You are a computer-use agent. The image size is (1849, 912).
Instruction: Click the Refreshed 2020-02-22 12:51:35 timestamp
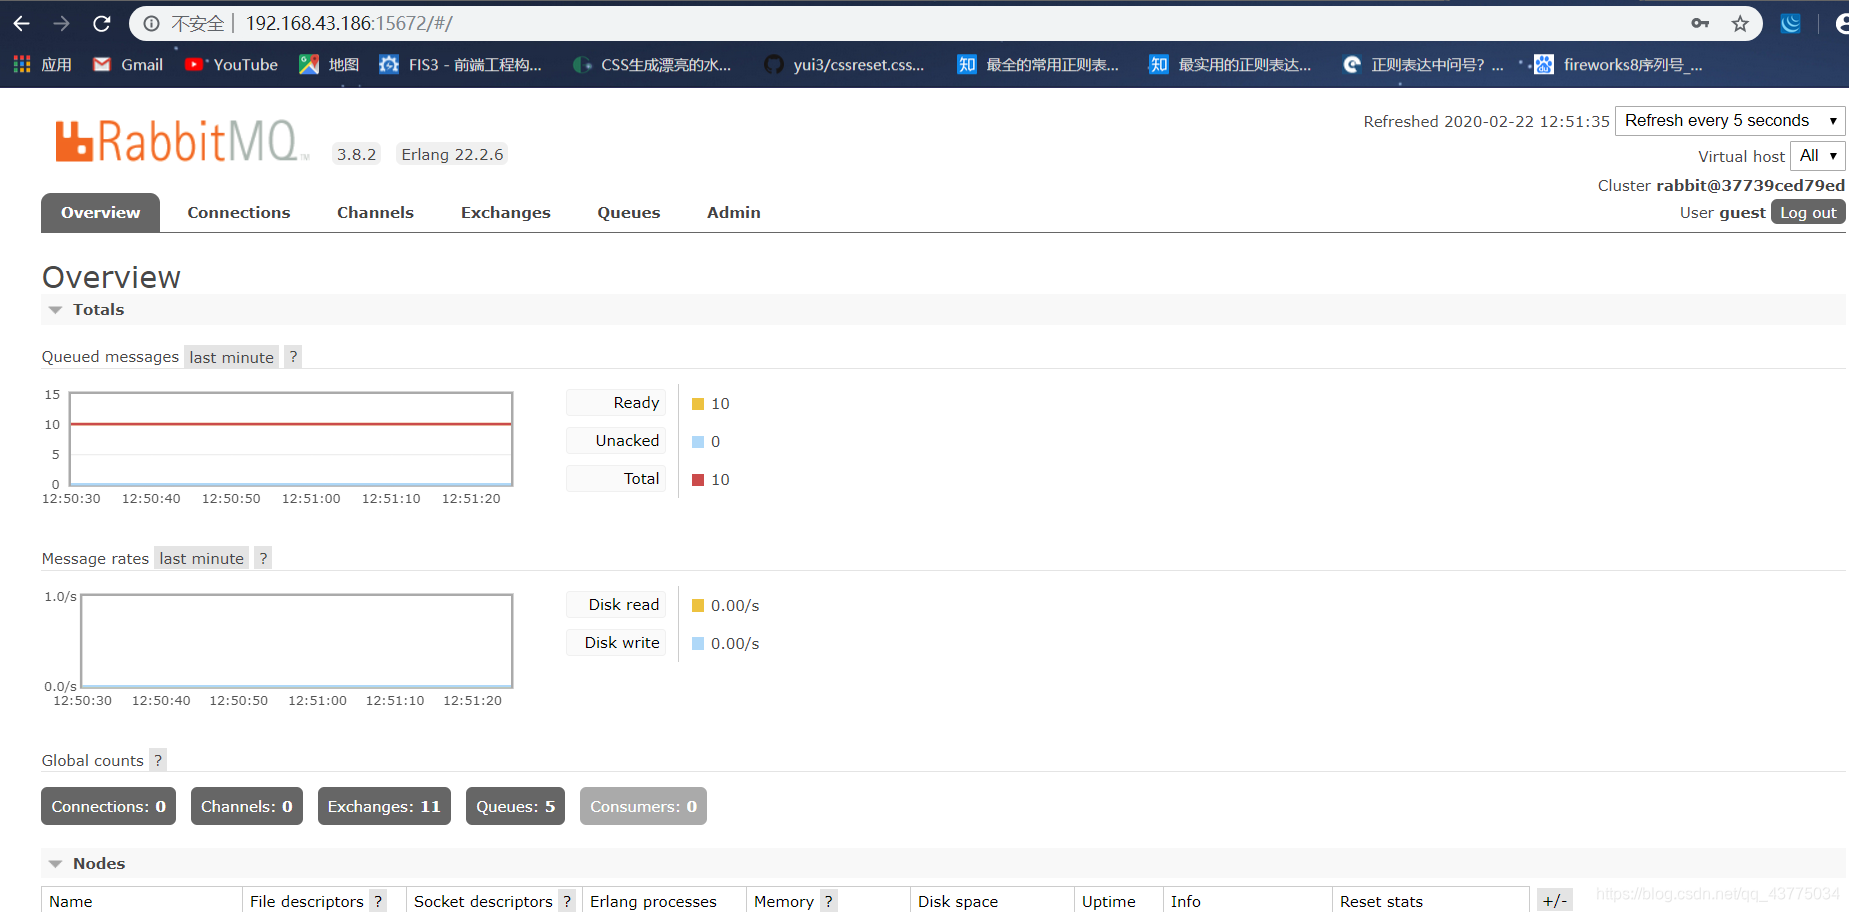pyautogui.click(x=1486, y=121)
